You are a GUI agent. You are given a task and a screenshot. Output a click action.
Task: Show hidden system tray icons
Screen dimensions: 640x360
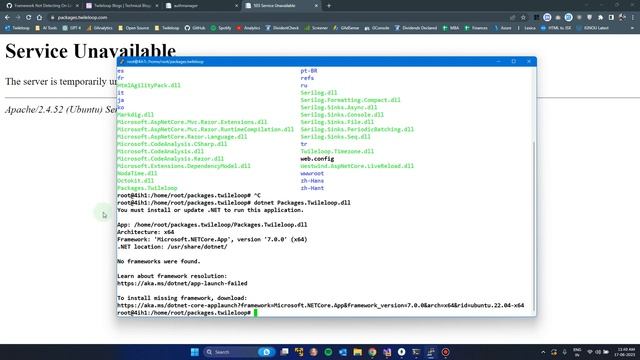543,352
